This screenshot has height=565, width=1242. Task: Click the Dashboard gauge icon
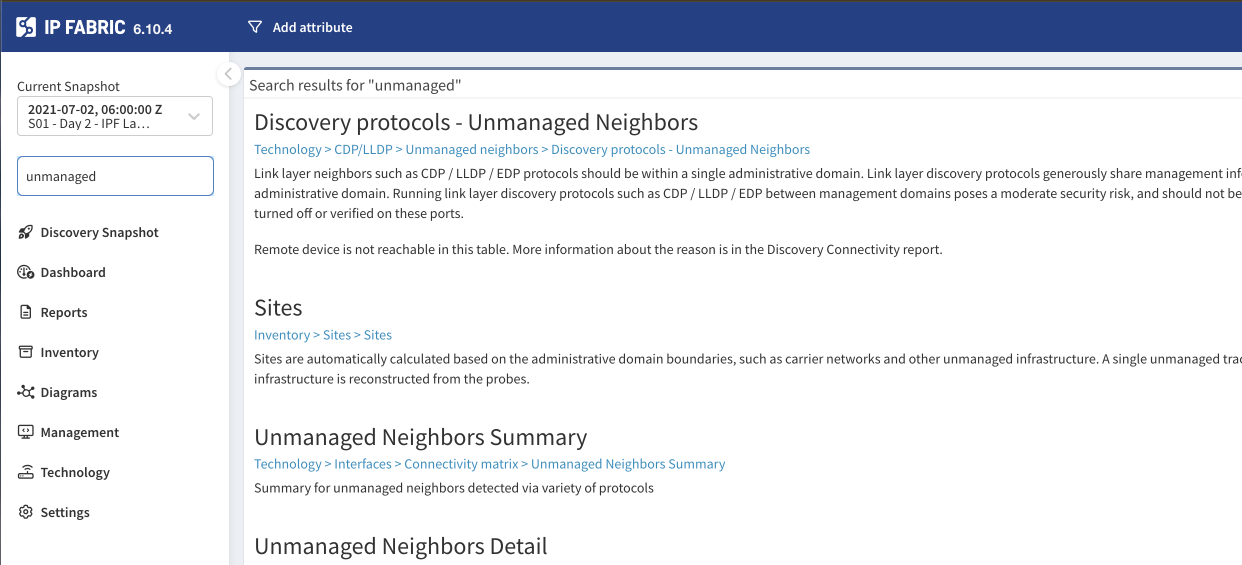coord(26,272)
